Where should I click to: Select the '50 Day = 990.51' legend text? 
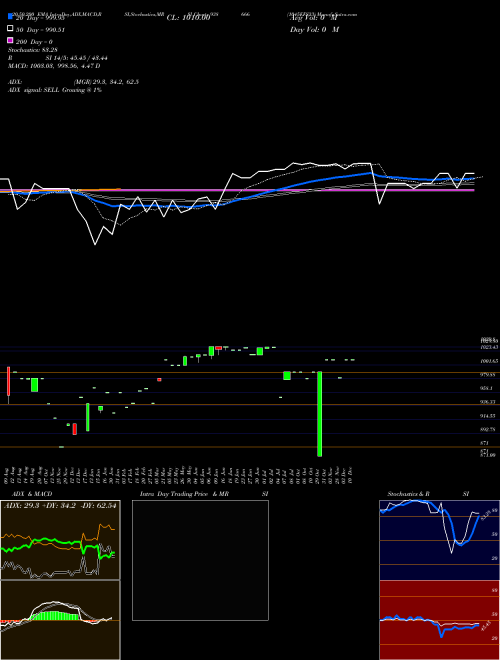click(x=40, y=30)
